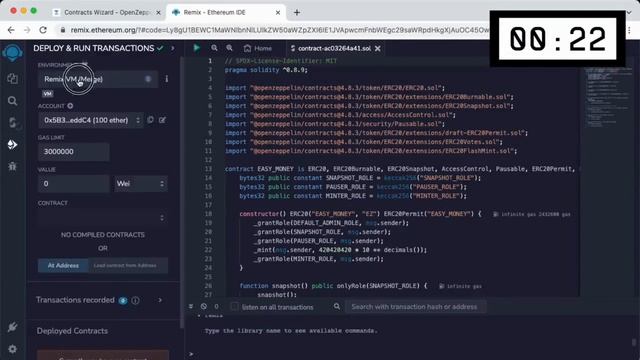Click the 'function snapshot()' code line
The image size is (640, 360).
333,286
